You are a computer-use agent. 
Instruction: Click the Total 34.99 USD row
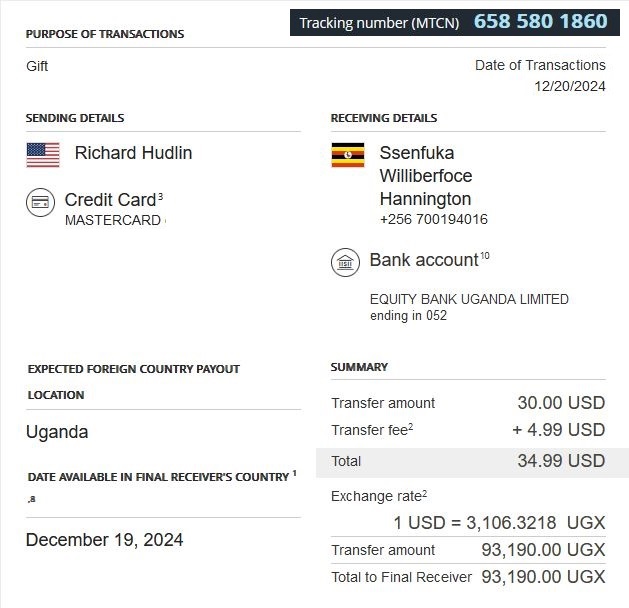coord(468,461)
